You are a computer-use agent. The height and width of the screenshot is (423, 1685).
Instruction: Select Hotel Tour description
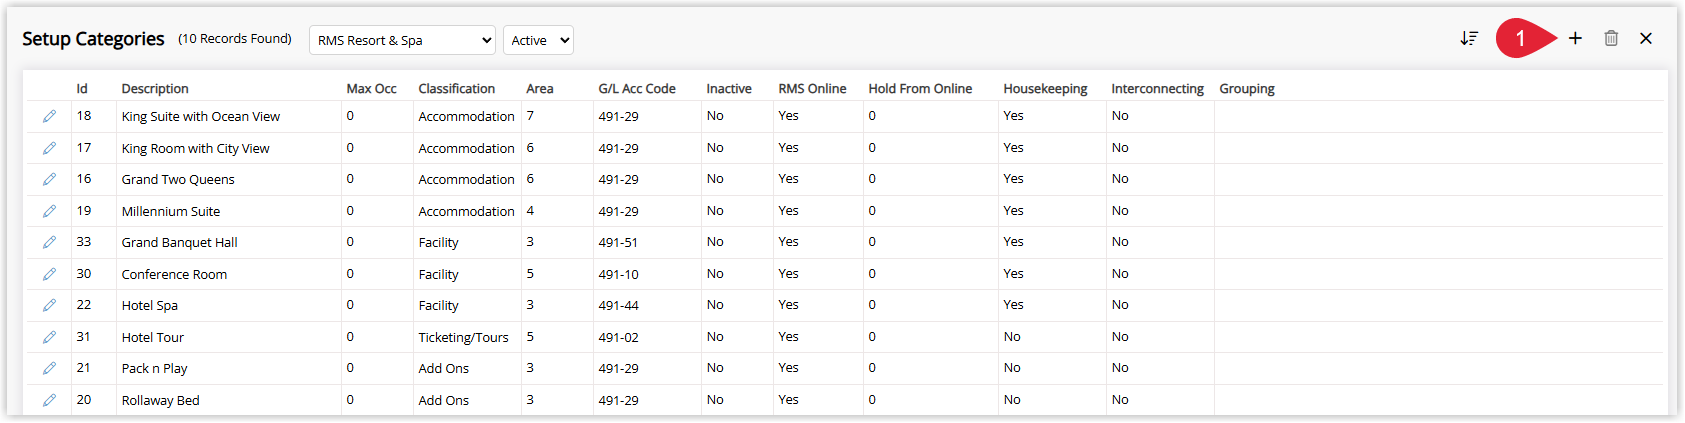pyautogui.click(x=153, y=337)
